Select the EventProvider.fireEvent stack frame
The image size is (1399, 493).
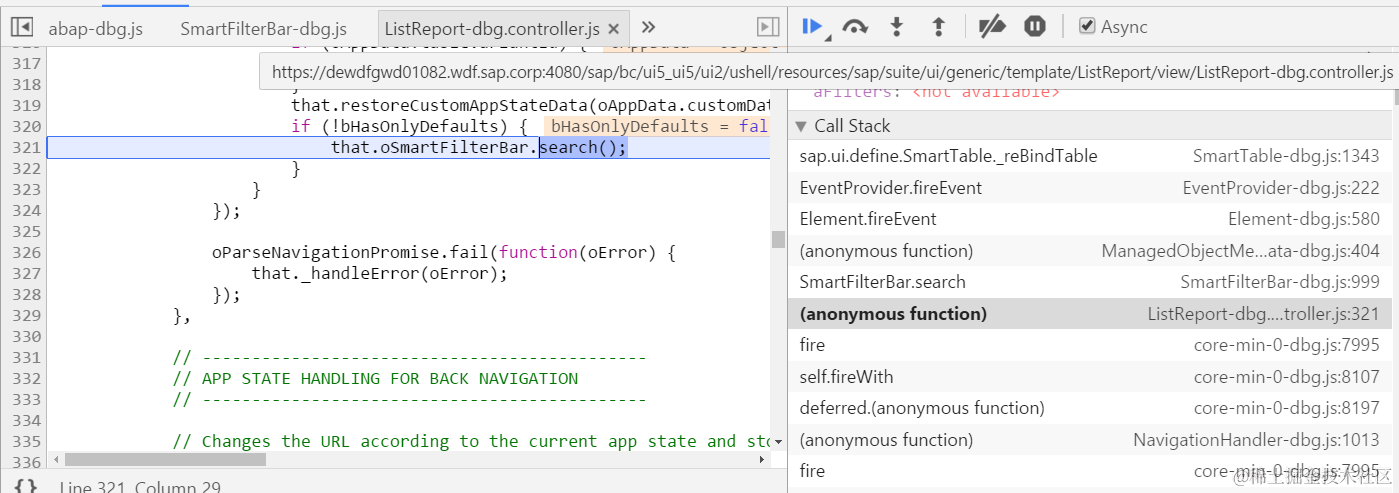[x=1089, y=188]
